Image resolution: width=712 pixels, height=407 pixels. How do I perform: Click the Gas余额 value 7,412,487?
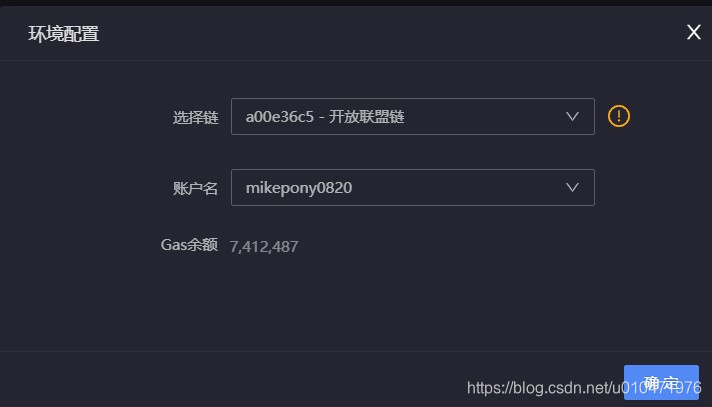(x=264, y=247)
